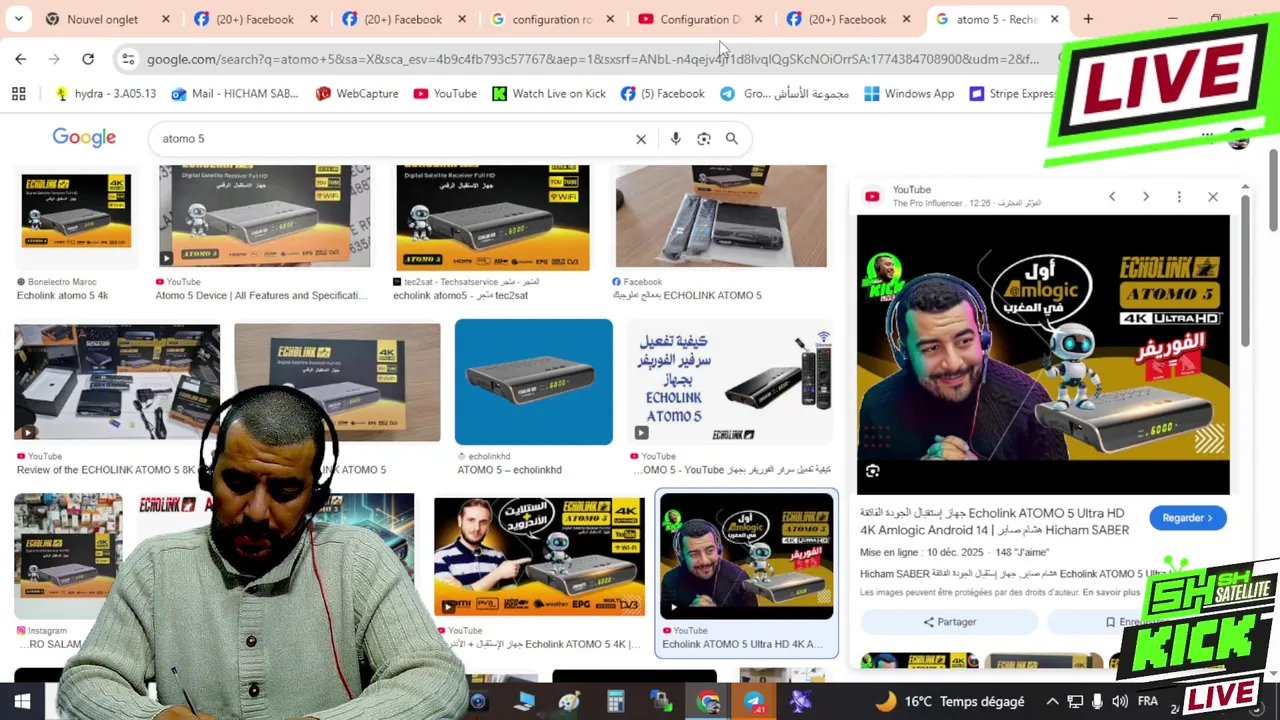Submit search with the magnifying glass icon
Viewport: 1280px width, 720px height.
[x=732, y=139]
